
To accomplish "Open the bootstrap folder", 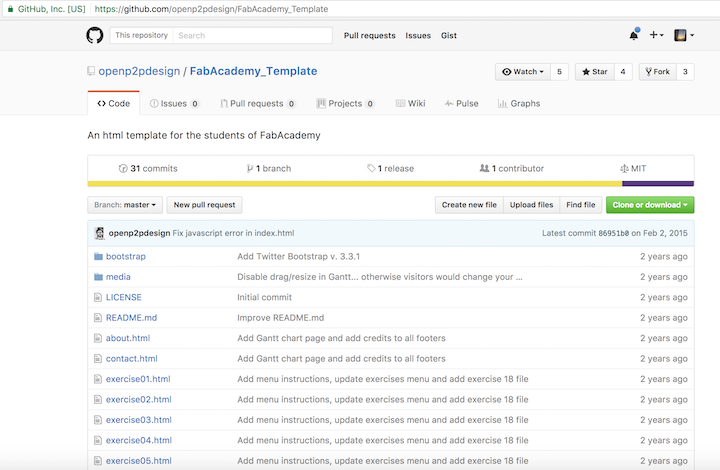I will (126, 257).
